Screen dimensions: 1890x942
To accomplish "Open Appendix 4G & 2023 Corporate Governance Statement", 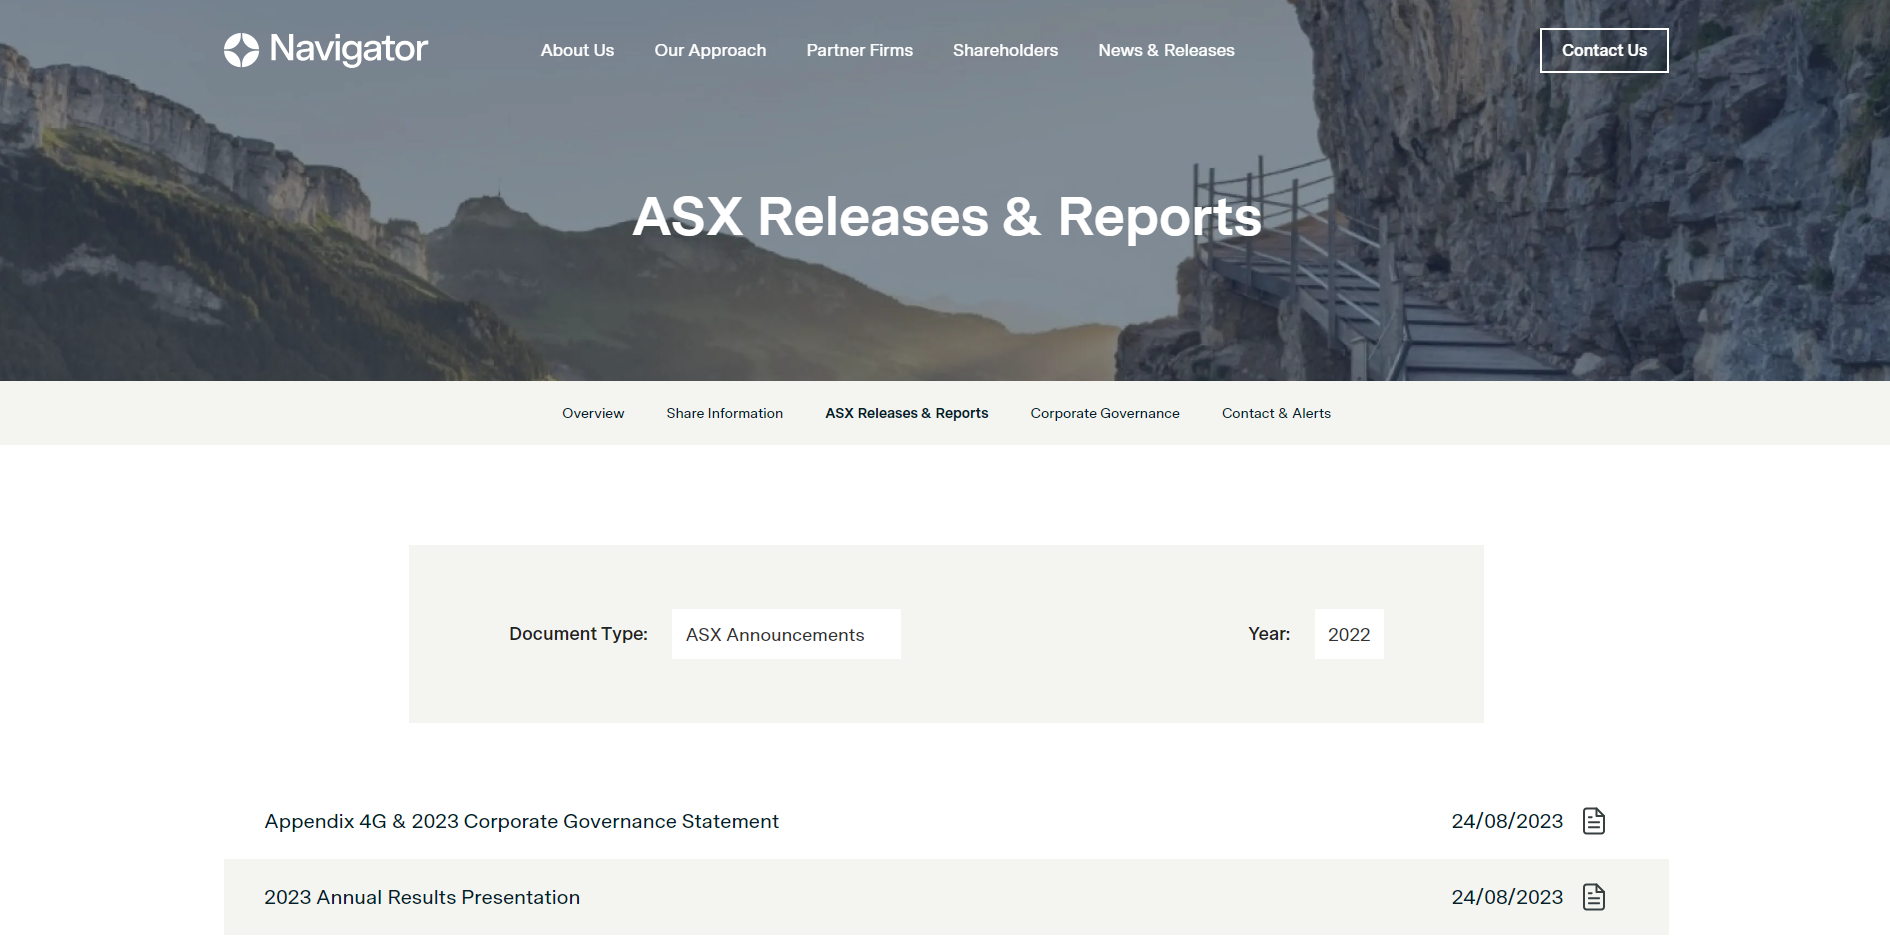I will point(520,821).
